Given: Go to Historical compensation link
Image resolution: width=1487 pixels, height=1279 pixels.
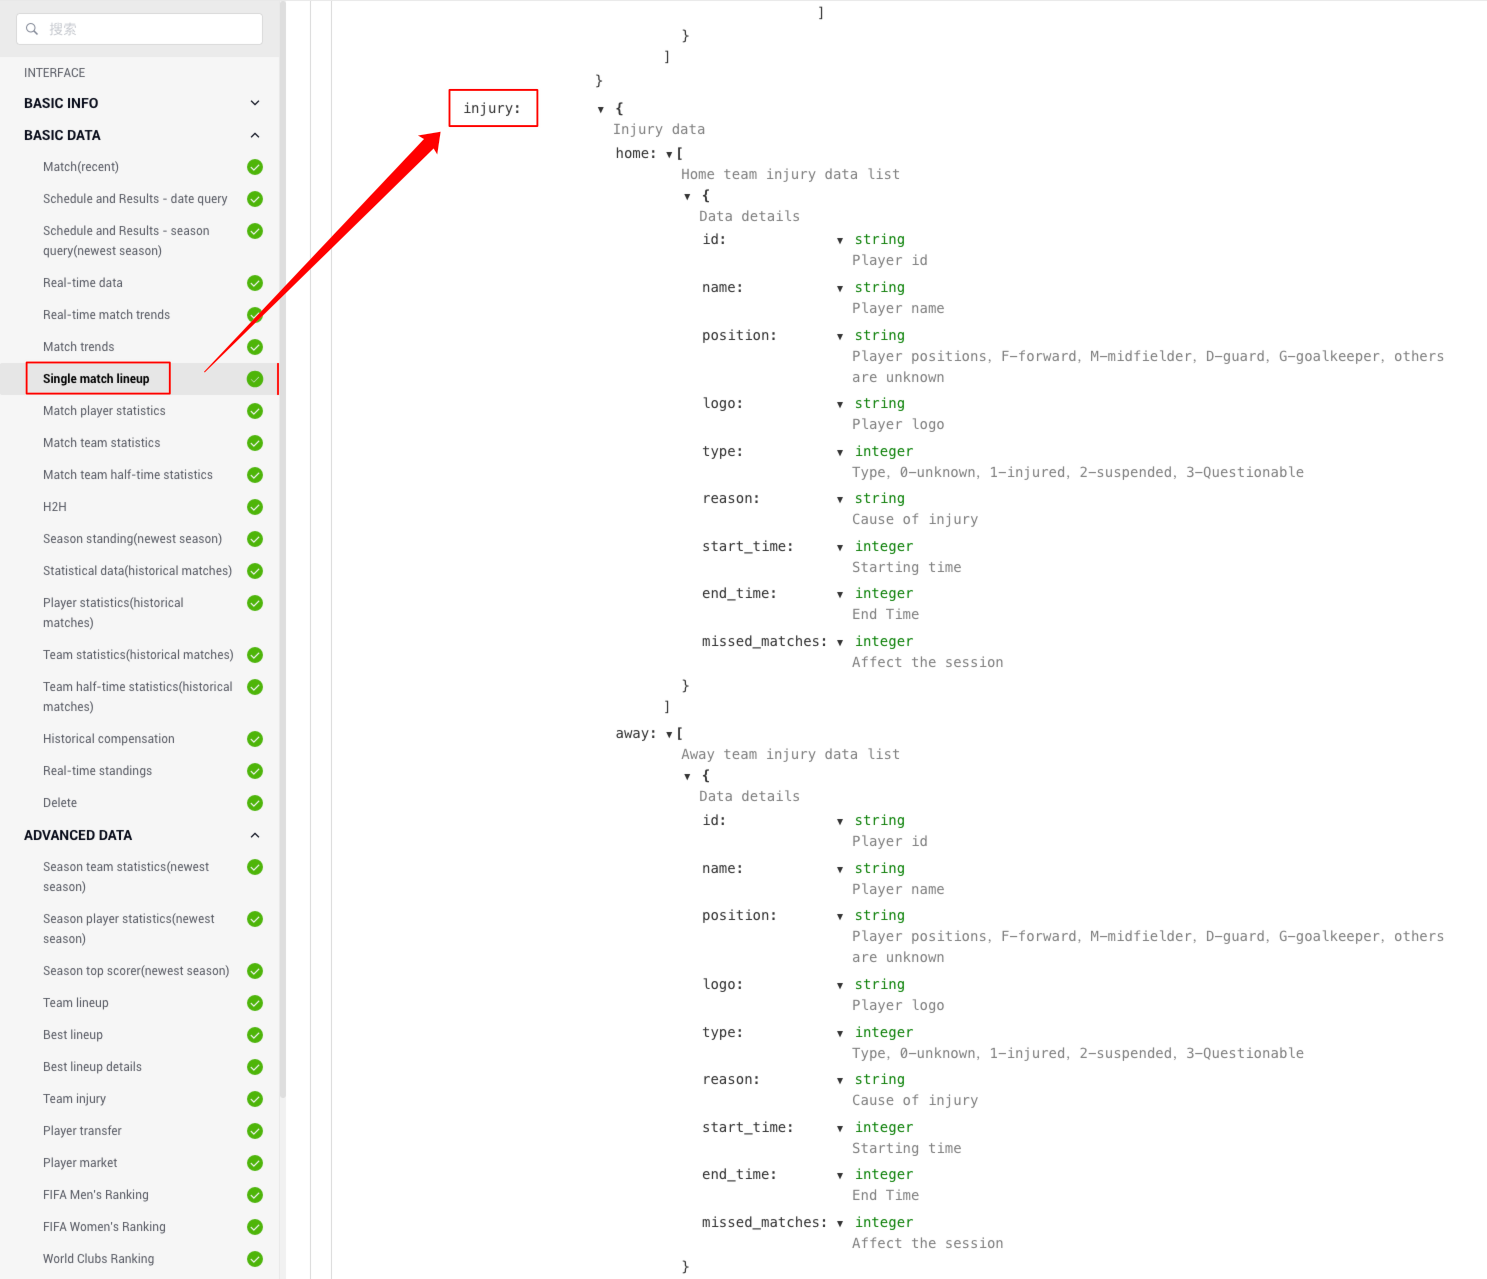Looking at the screenshot, I should pyautogui.click(x=108, y=739).
